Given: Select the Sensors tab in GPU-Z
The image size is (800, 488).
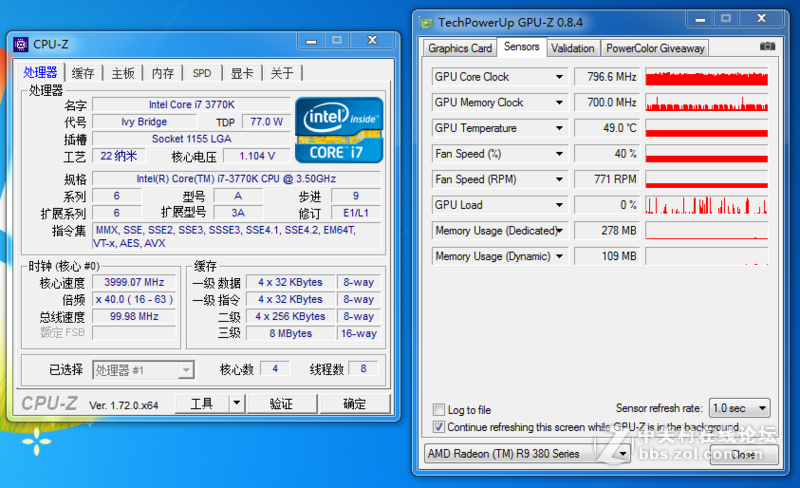Looking at the screenshot, I should point(521,46).
